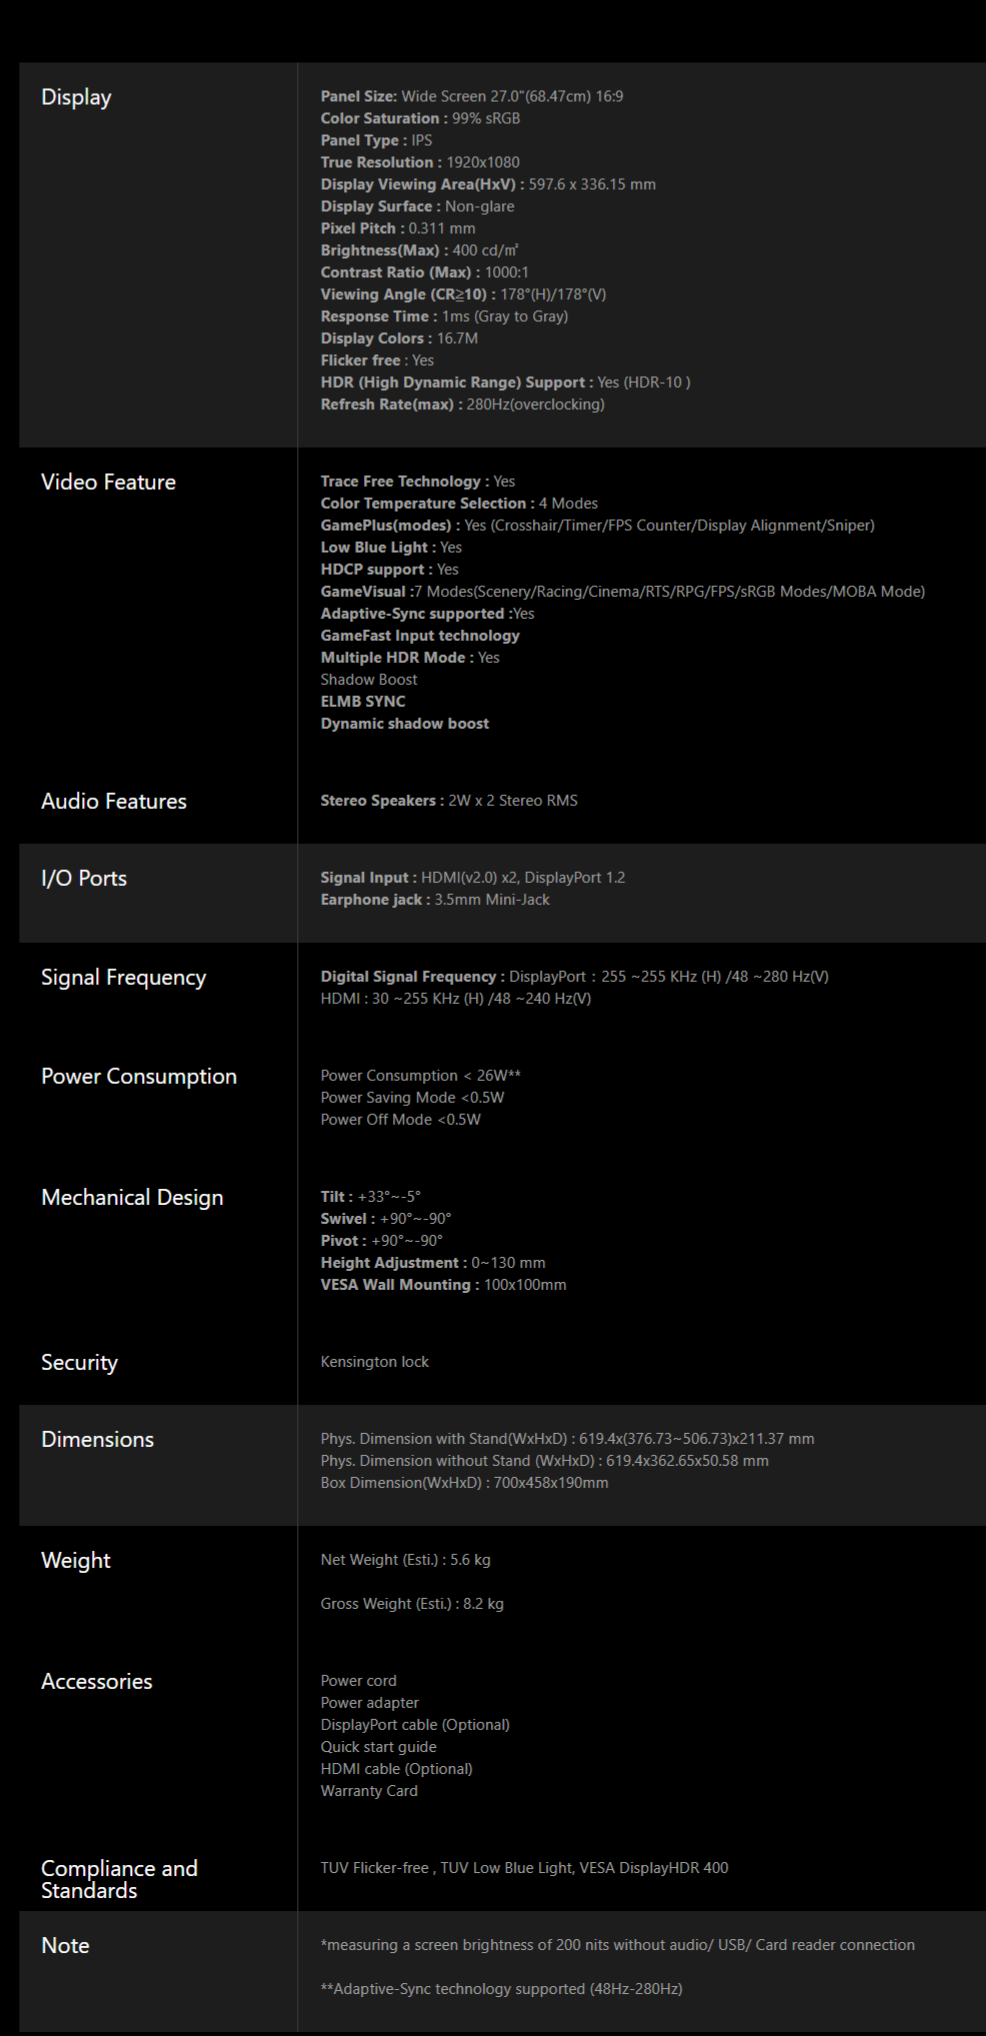This screenshot has width=986, height=2036.
Task: Click the Signal Frequency heading
Action: click(124, 978)
